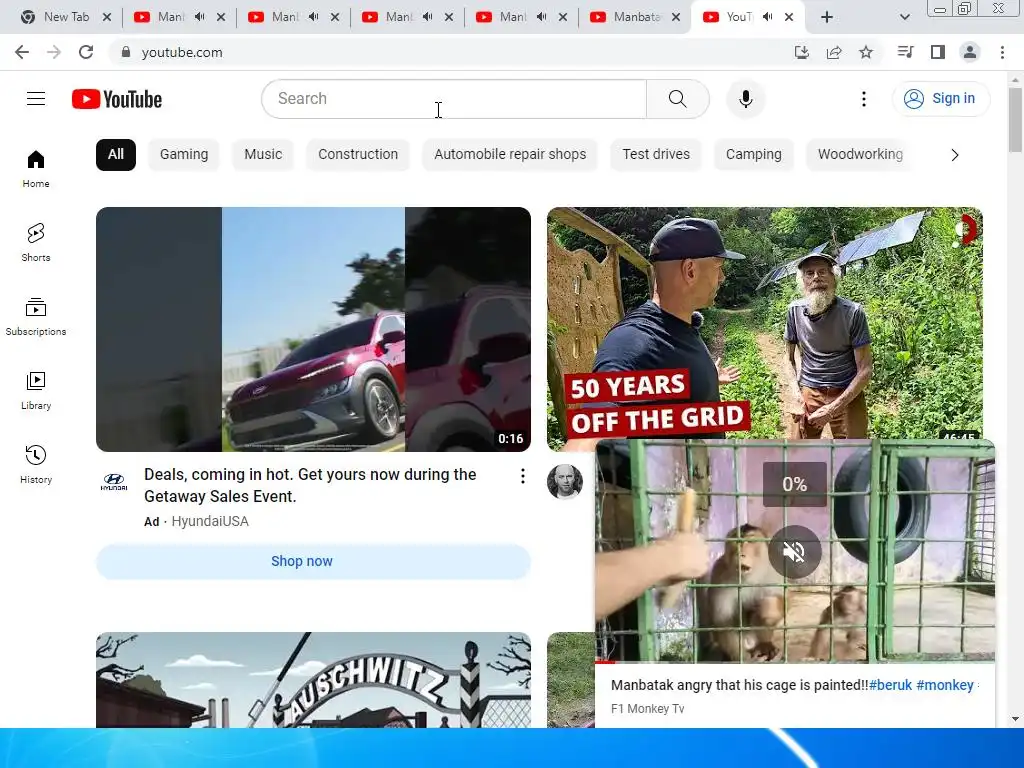Click the 50 Years video channel avatar
Viewport: 1024px width, 768px height.
click(565, 482)
